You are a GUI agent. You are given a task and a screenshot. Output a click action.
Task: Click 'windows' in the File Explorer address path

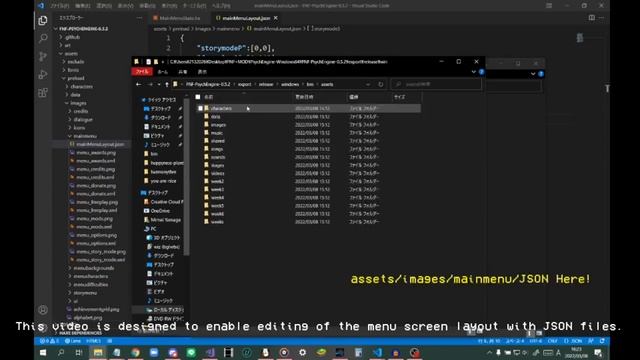point(290,84)
